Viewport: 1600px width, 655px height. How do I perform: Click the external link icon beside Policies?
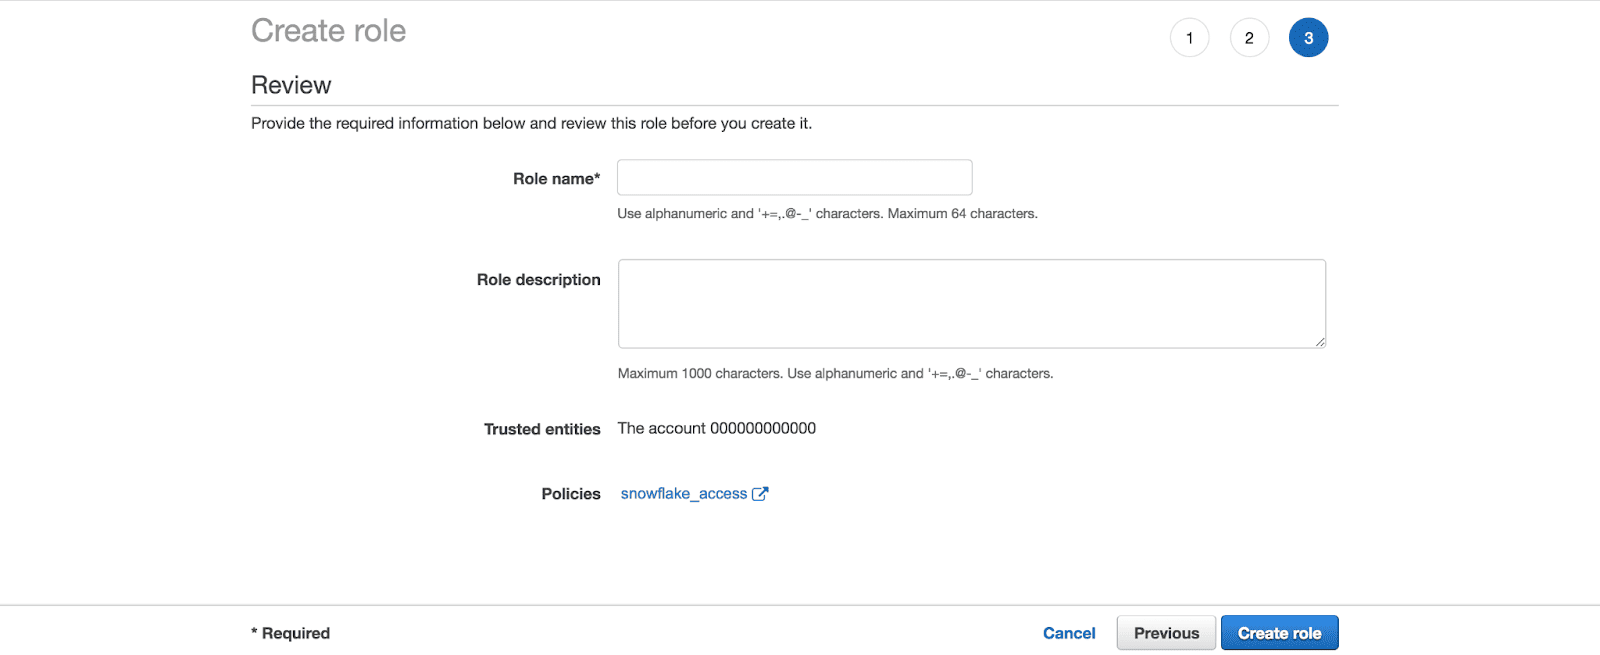click(x=760, y=493)
